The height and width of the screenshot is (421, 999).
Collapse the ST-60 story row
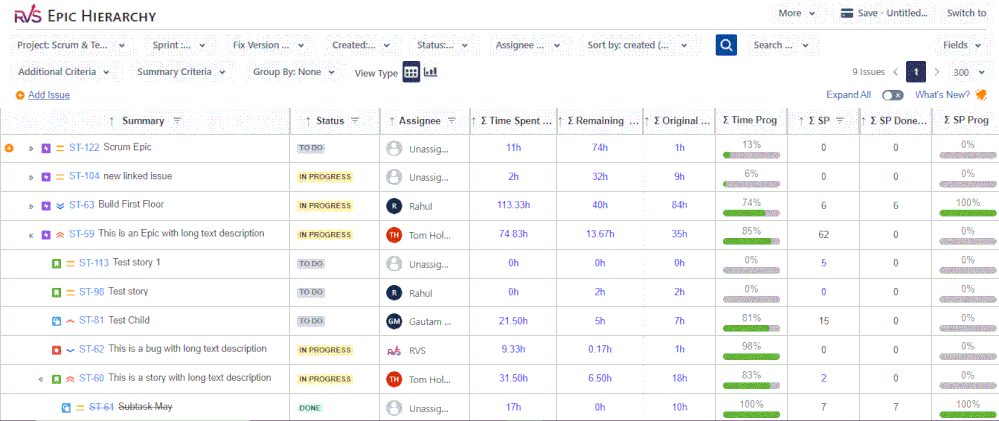41,379
